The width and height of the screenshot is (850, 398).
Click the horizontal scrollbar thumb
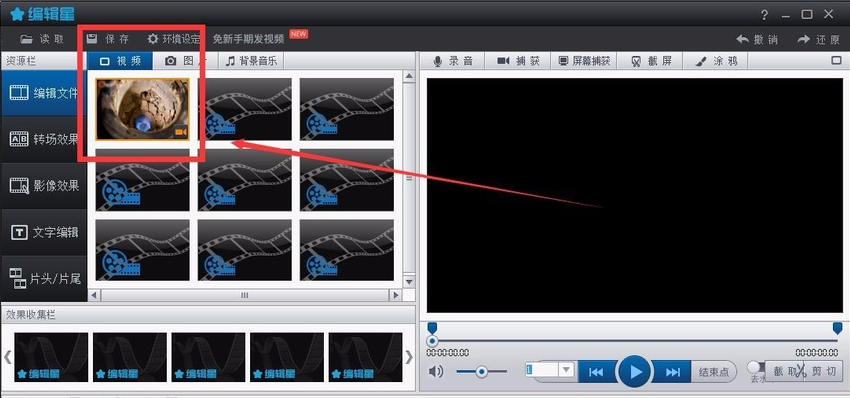coord(244,296)
